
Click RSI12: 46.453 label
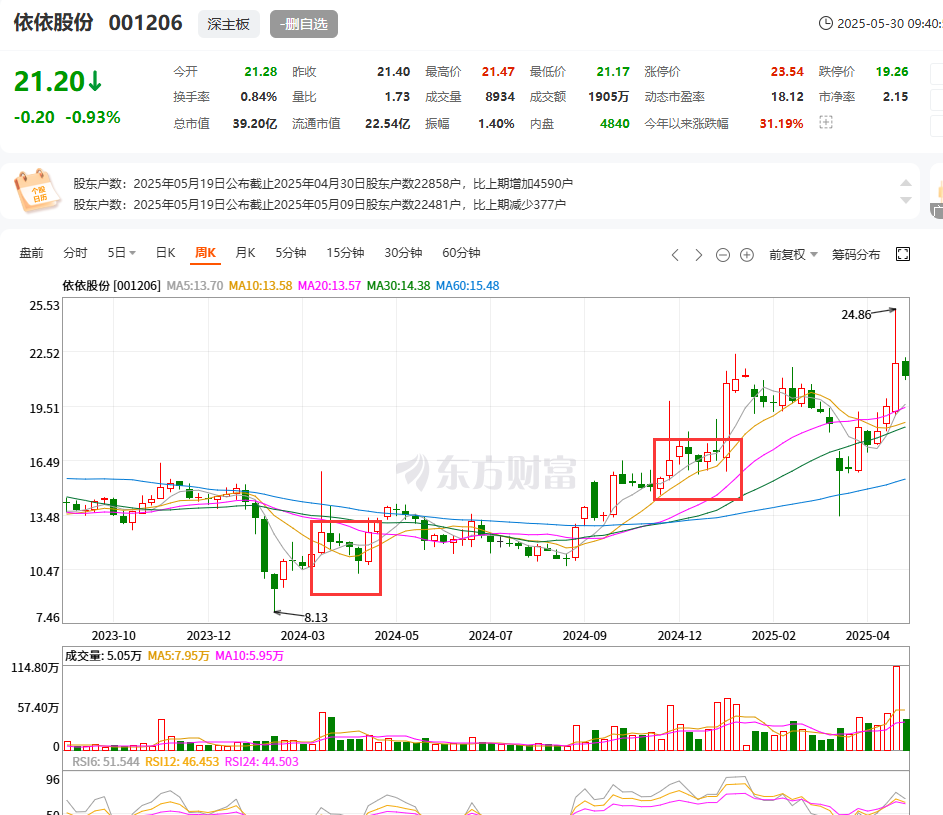pos(182,761)
